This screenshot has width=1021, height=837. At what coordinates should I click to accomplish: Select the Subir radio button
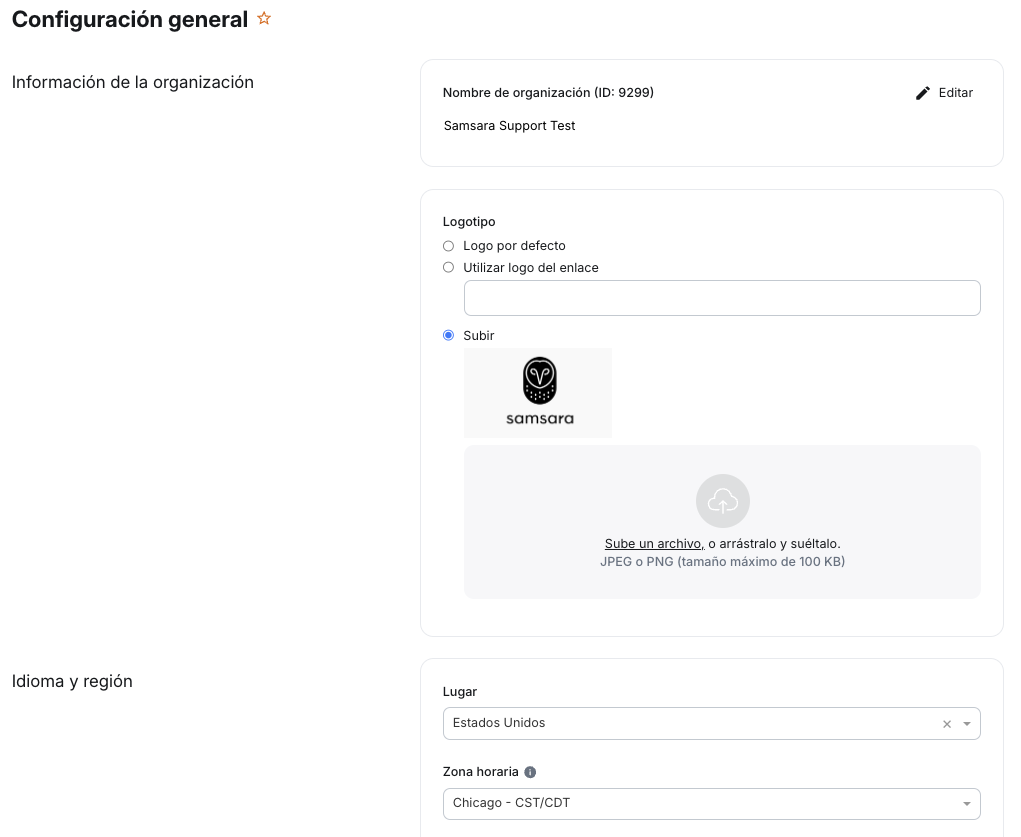click(x=449, y=336)
